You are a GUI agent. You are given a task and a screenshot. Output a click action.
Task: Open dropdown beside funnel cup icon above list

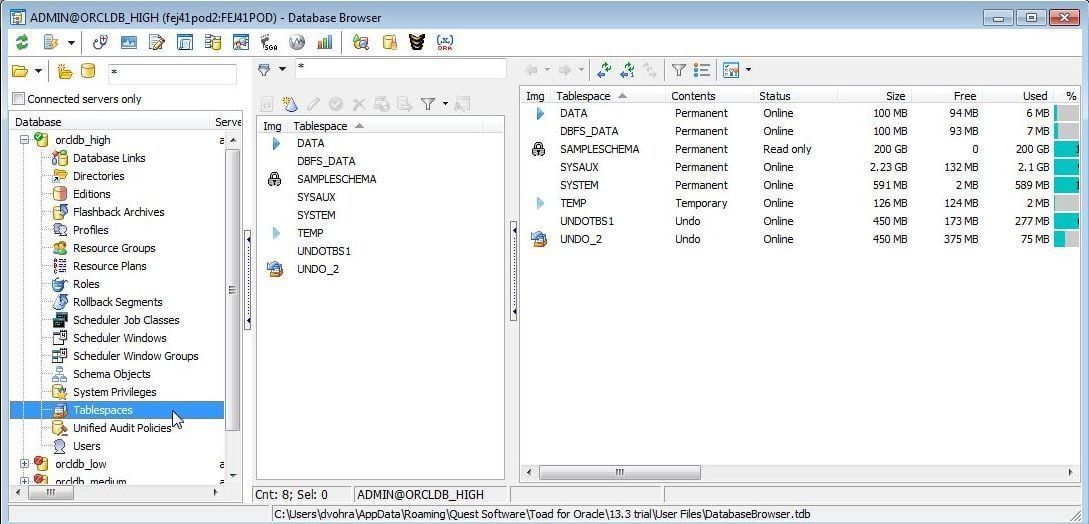click(282, 69)
